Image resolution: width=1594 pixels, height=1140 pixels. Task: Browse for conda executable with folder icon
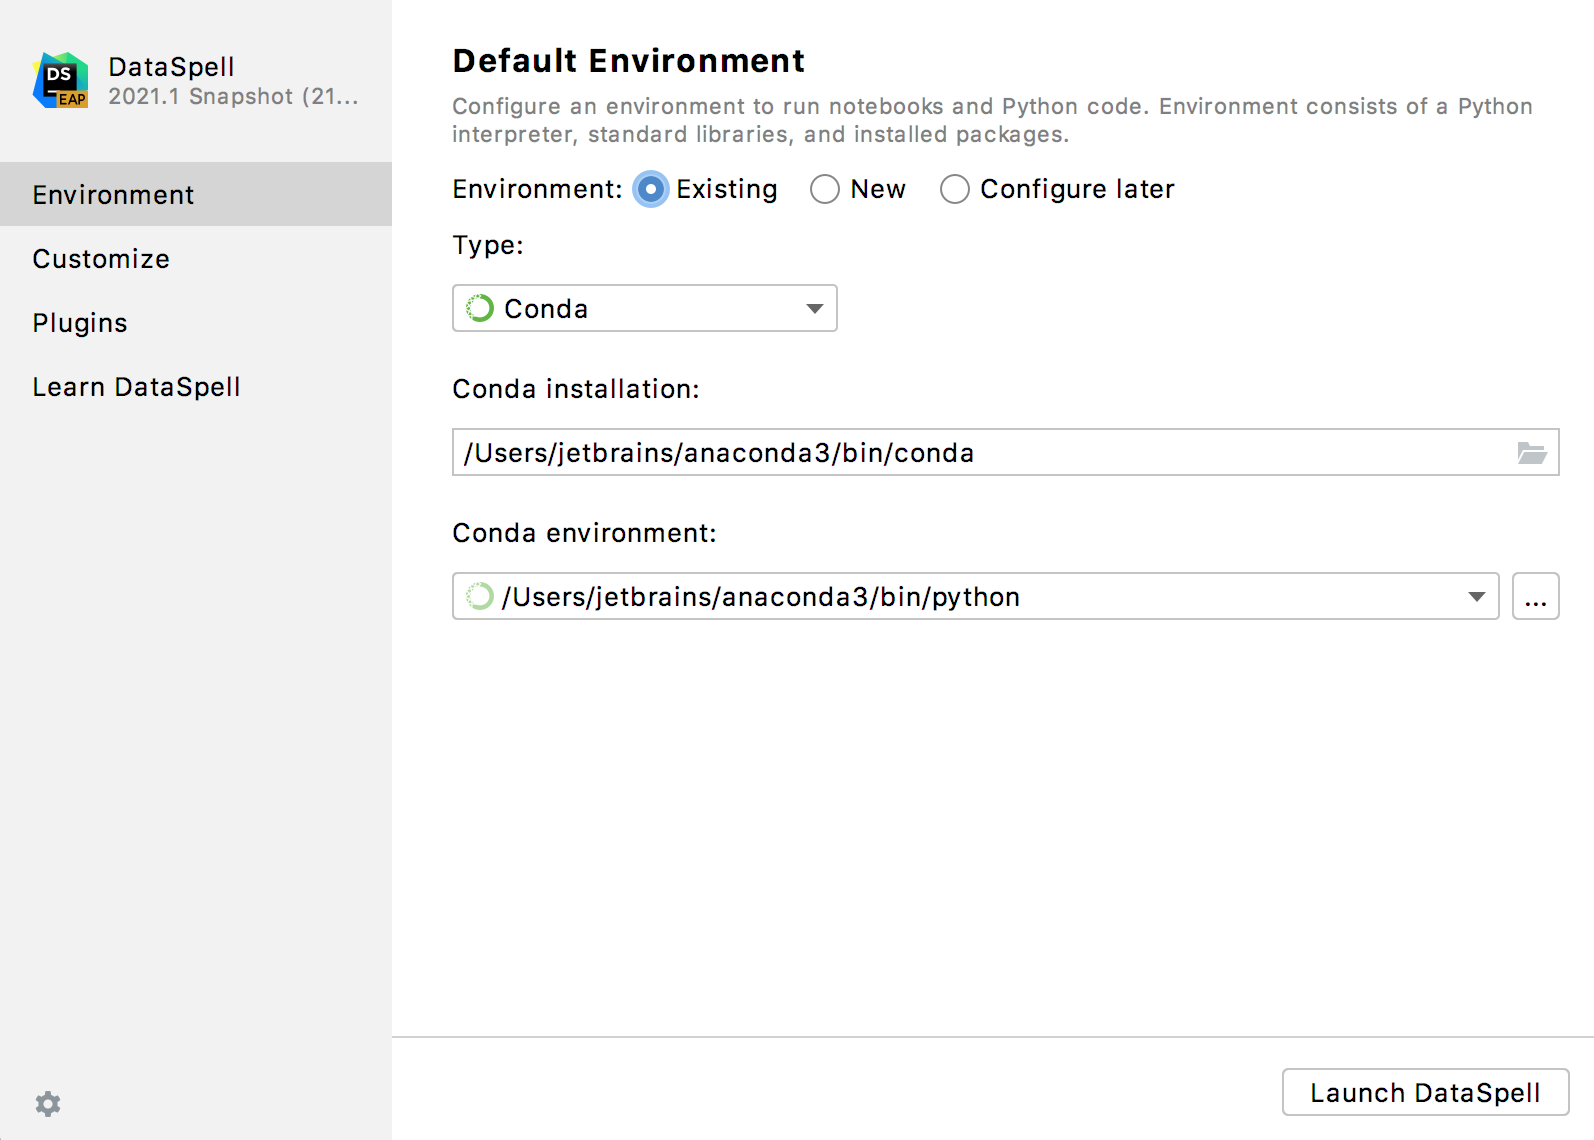tap(1532, 453)
